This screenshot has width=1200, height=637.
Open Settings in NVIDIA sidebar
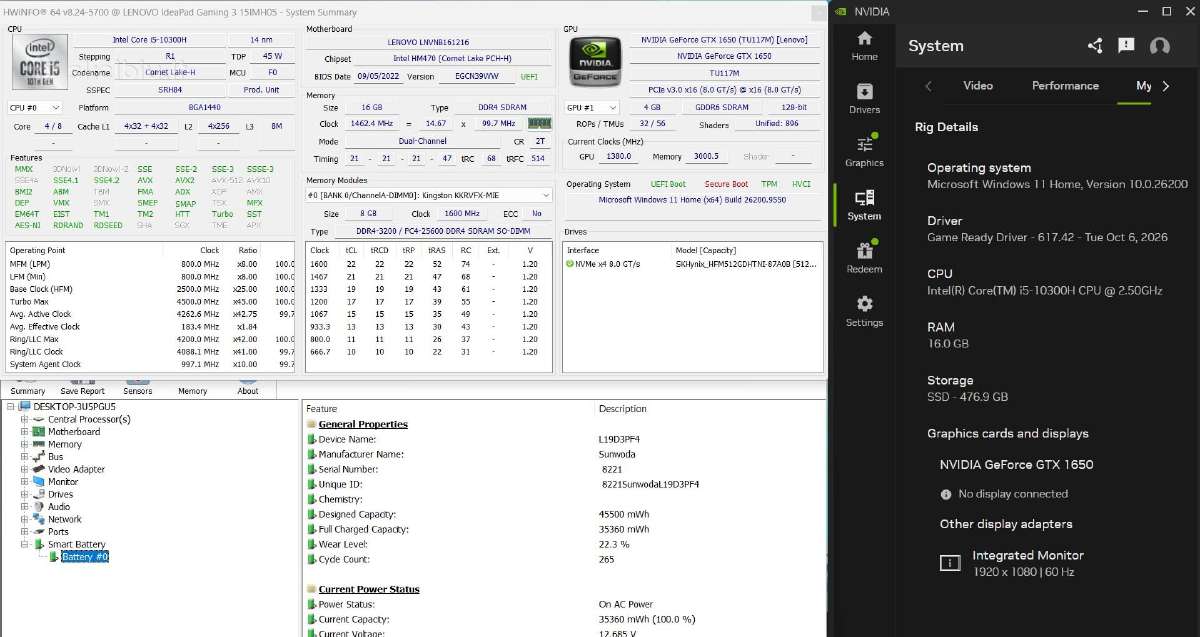864,311
